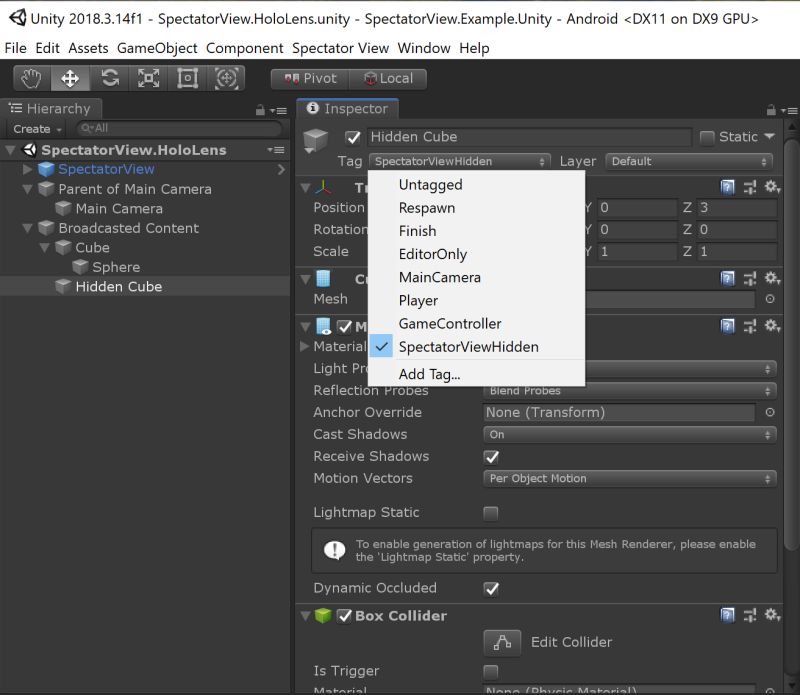The image size is (800, 695).
Task: Pick Anchor Override with object selector circle
Action: click(770, 412)
